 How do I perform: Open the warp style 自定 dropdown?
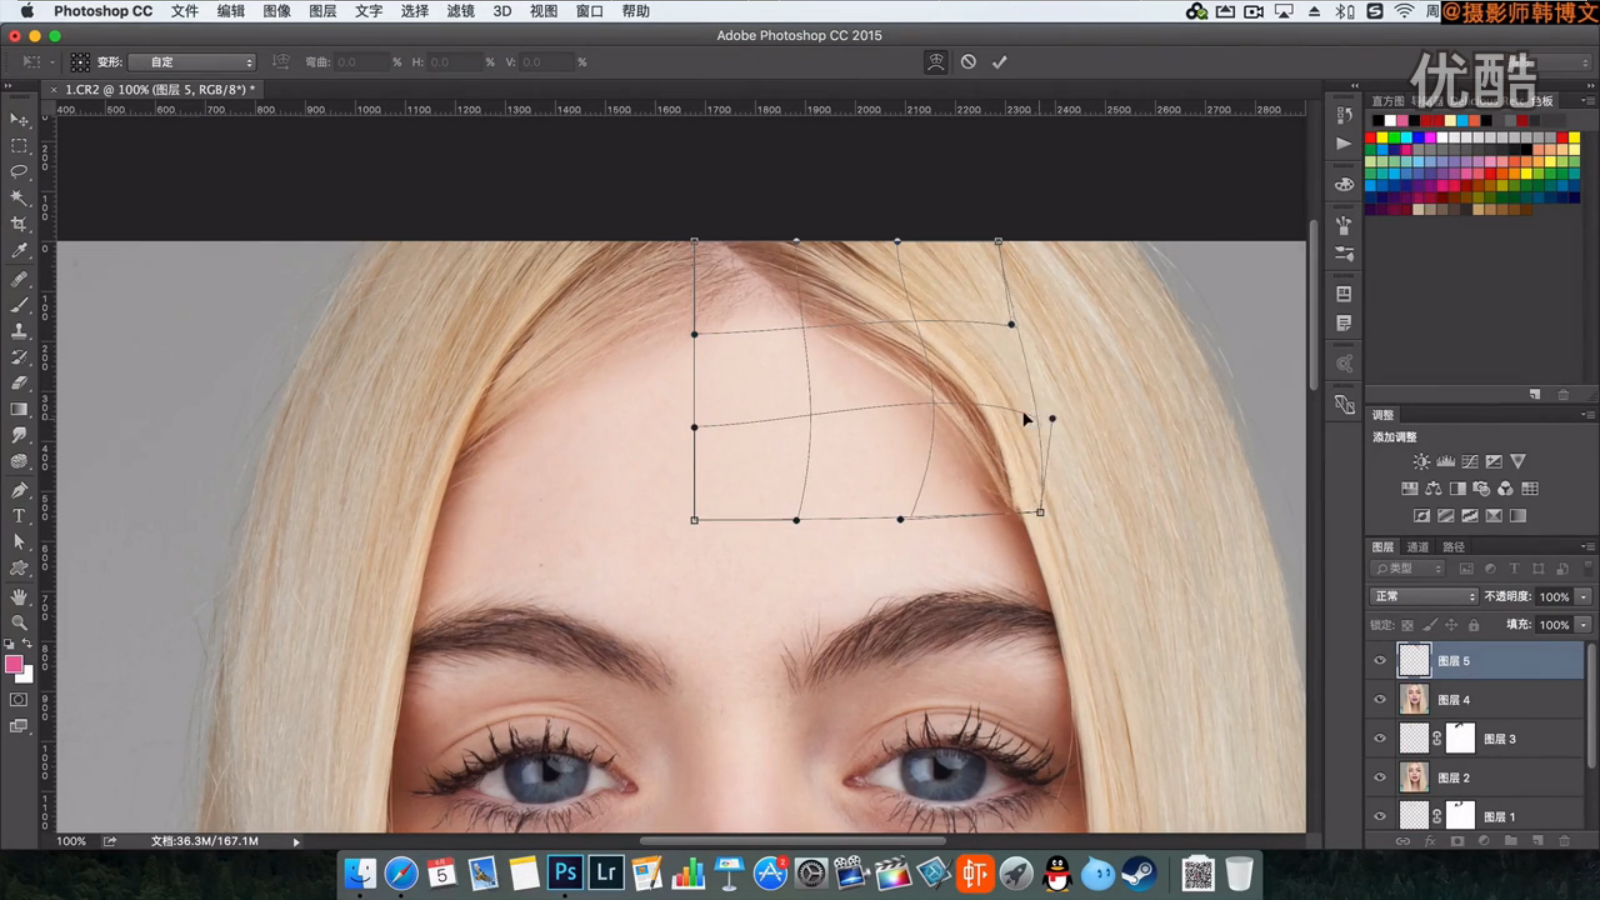192,62
